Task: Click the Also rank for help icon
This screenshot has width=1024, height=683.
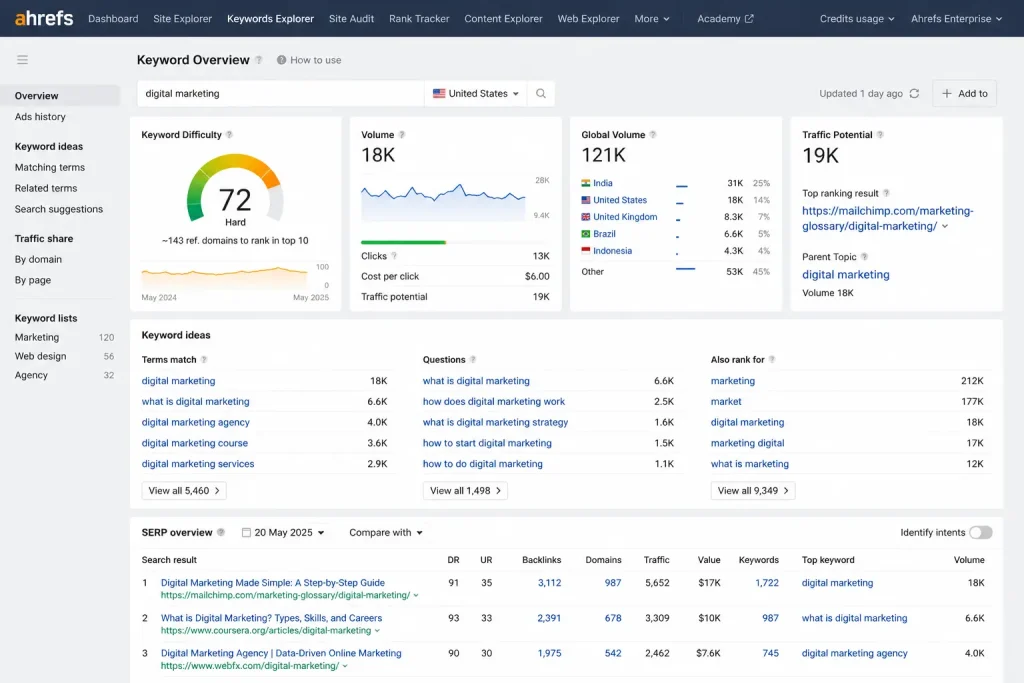Action: click(x=772, y=360)
